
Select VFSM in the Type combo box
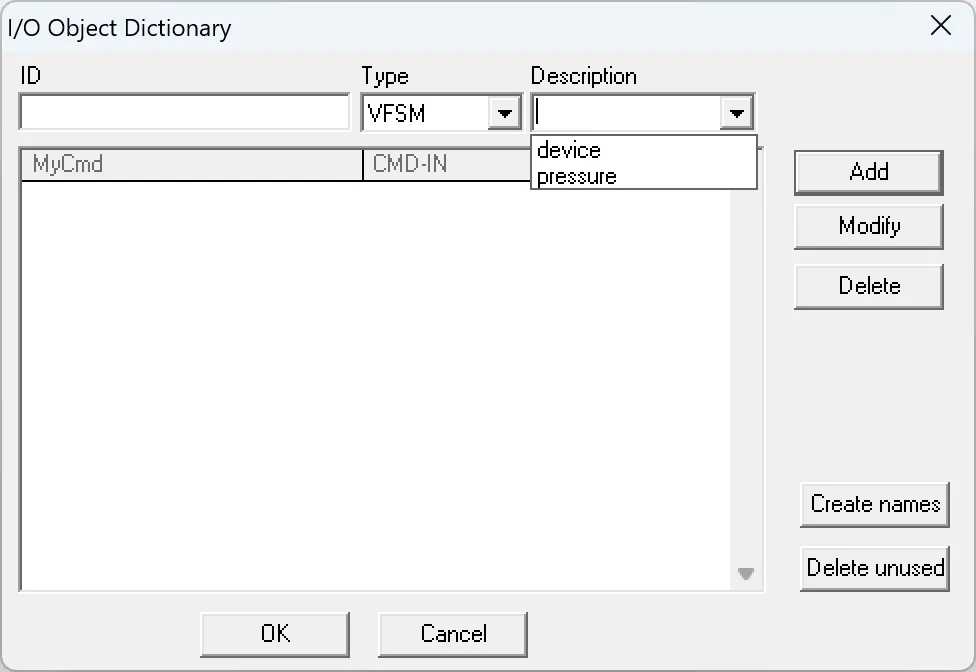pyautogui.click(x=420, y=112)
